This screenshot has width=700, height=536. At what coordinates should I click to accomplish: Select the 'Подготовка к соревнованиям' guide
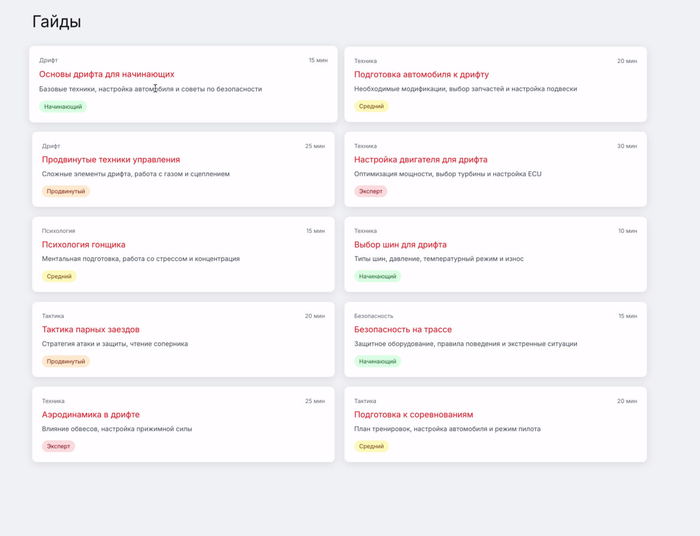(414, 414)
